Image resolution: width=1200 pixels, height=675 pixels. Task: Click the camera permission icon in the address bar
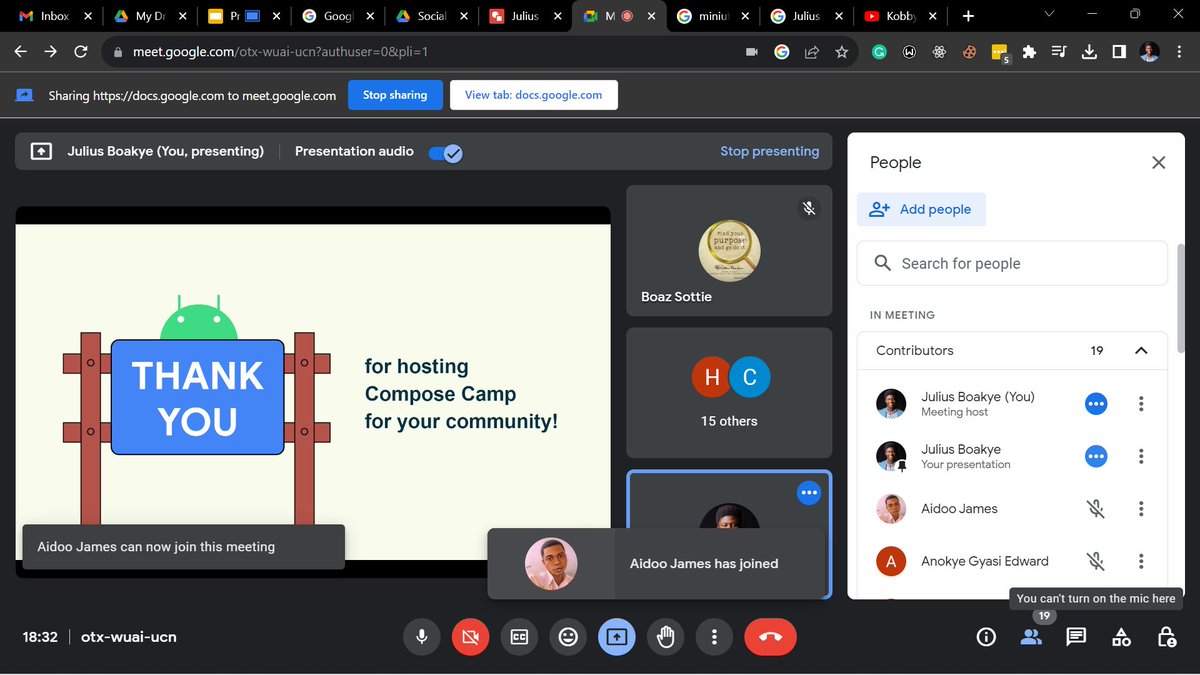tap(752, 52)
